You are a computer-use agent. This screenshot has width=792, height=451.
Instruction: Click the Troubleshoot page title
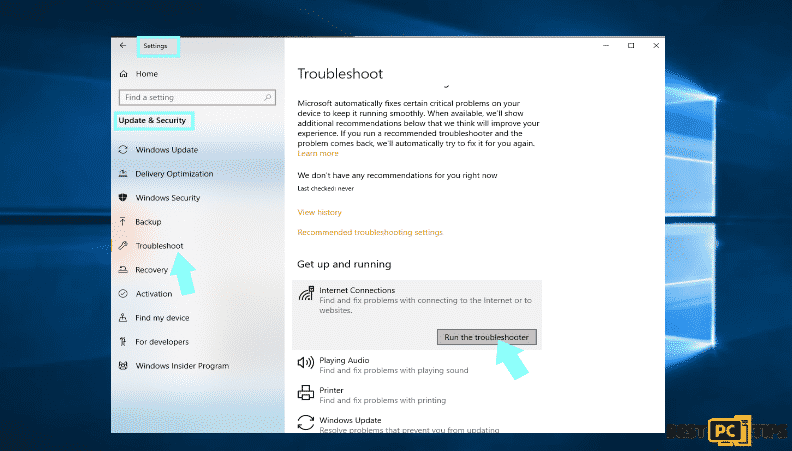click(340, 74)
